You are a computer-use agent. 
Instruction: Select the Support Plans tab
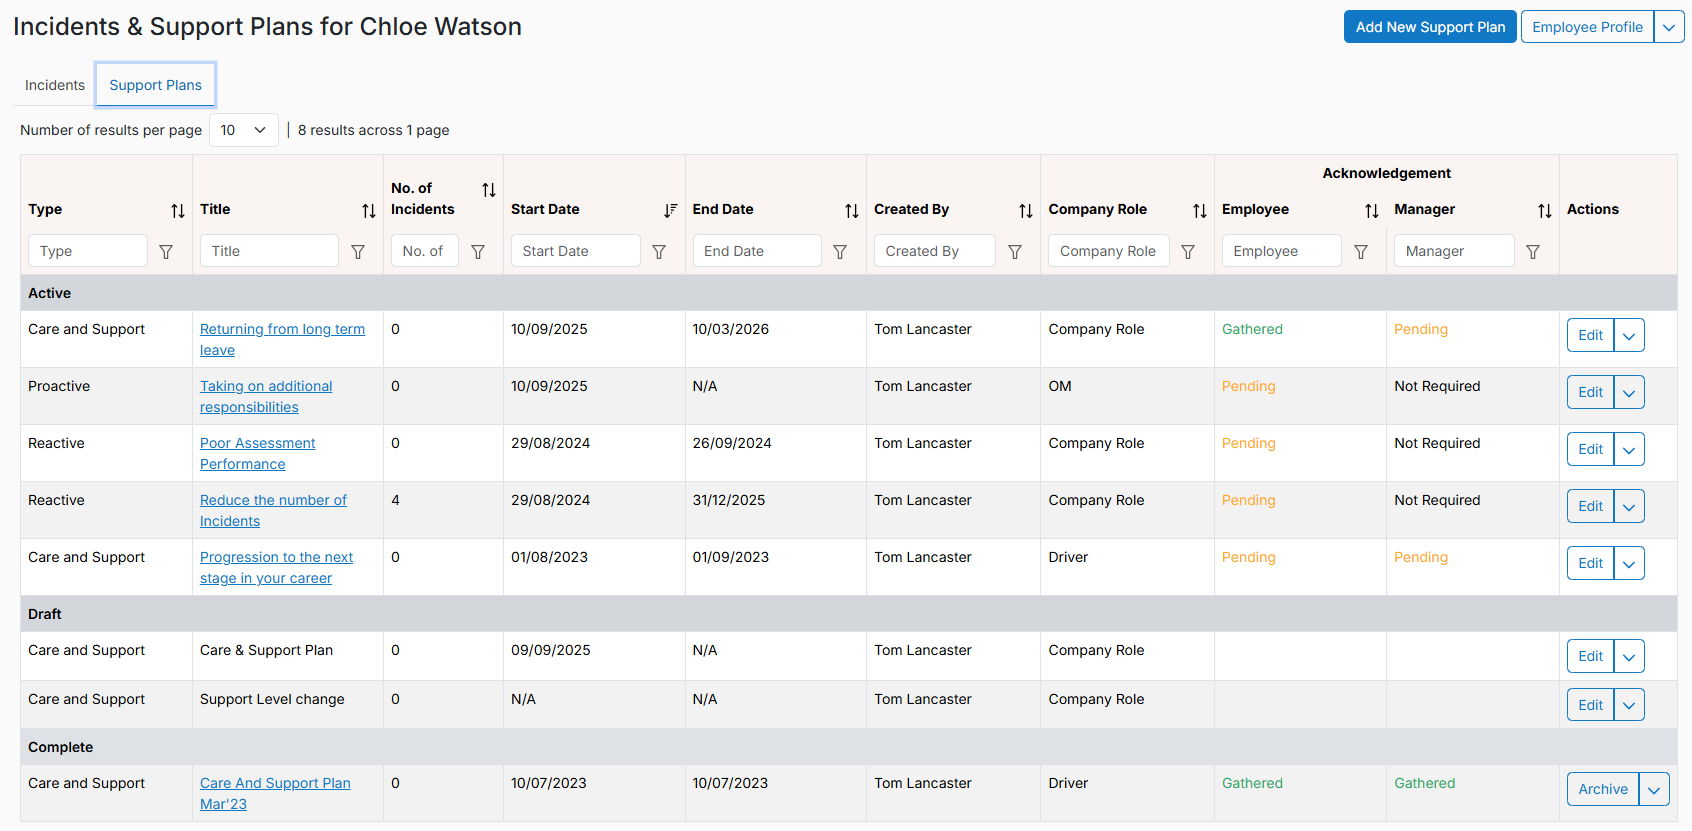(156, 85)
